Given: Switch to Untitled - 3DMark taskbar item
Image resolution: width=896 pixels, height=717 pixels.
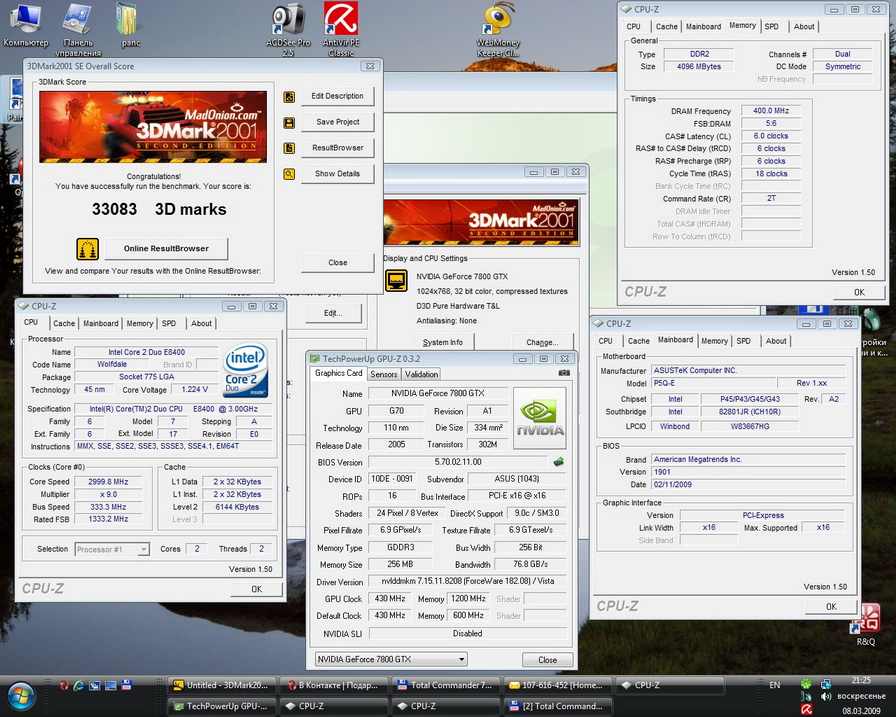Looking at the screenshot, I should coord(223,685).
